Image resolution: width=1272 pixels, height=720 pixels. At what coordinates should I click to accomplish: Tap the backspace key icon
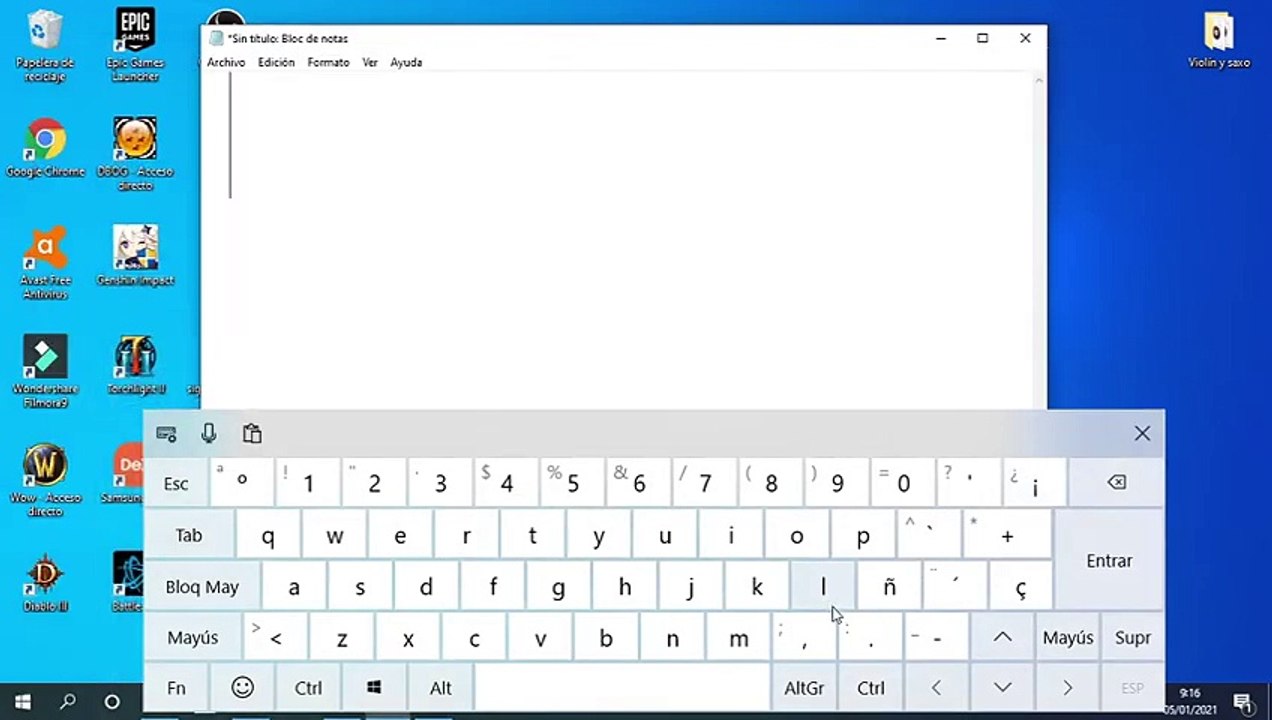pyautogui.click(x=1116, y=483)
